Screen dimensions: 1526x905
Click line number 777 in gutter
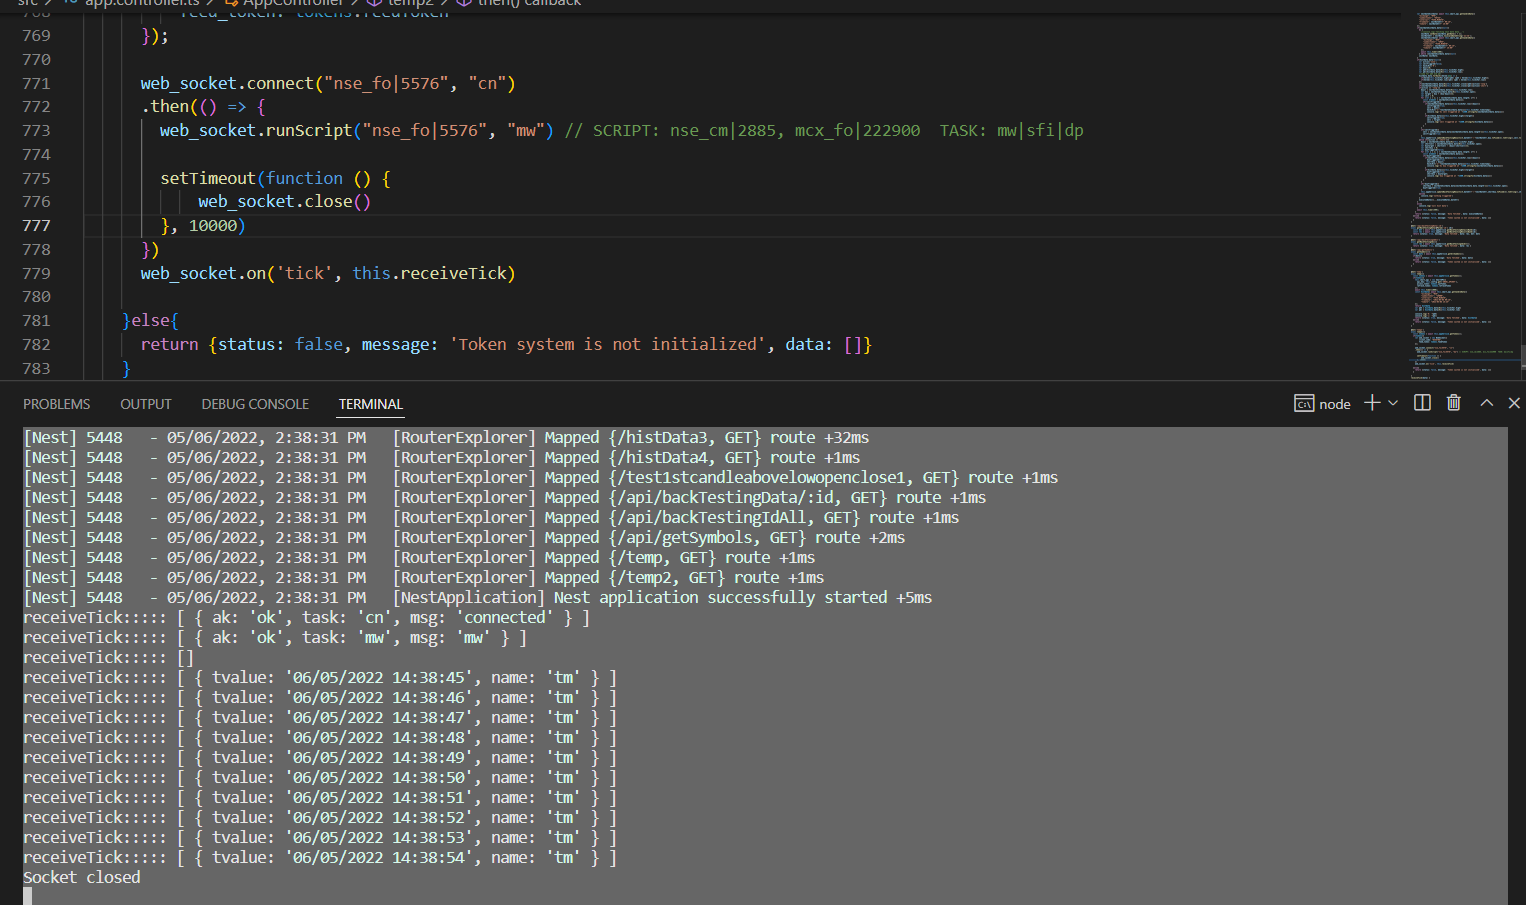[x=36, y=226]
